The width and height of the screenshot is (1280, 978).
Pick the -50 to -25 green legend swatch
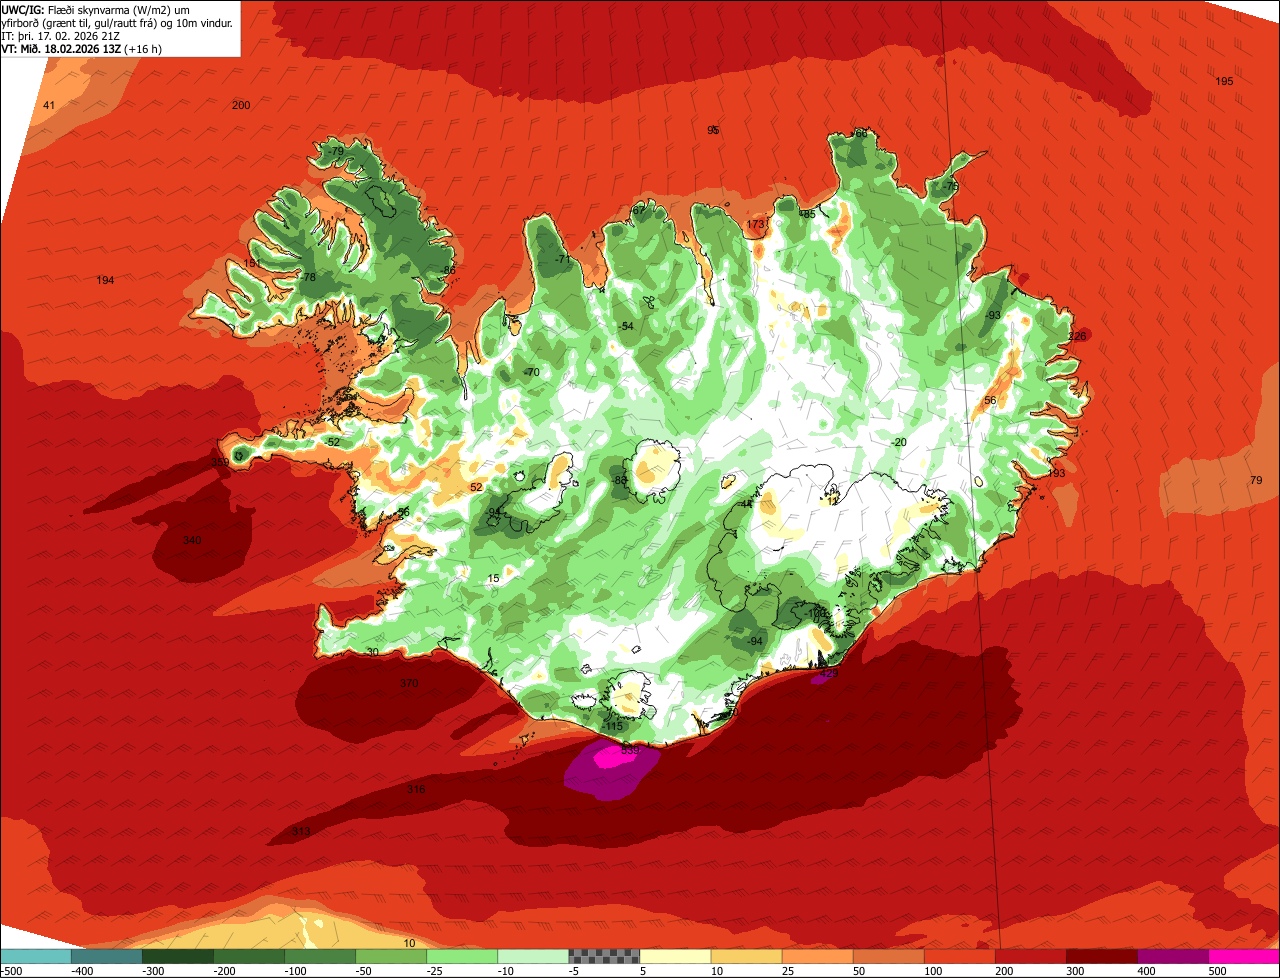390,956
